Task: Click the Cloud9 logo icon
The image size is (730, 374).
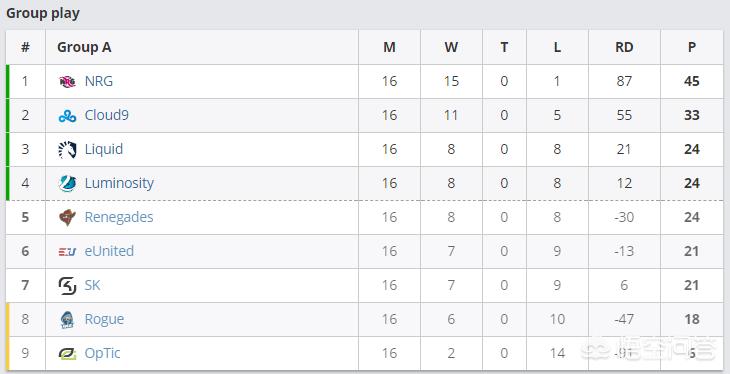Action: [68, 116]
